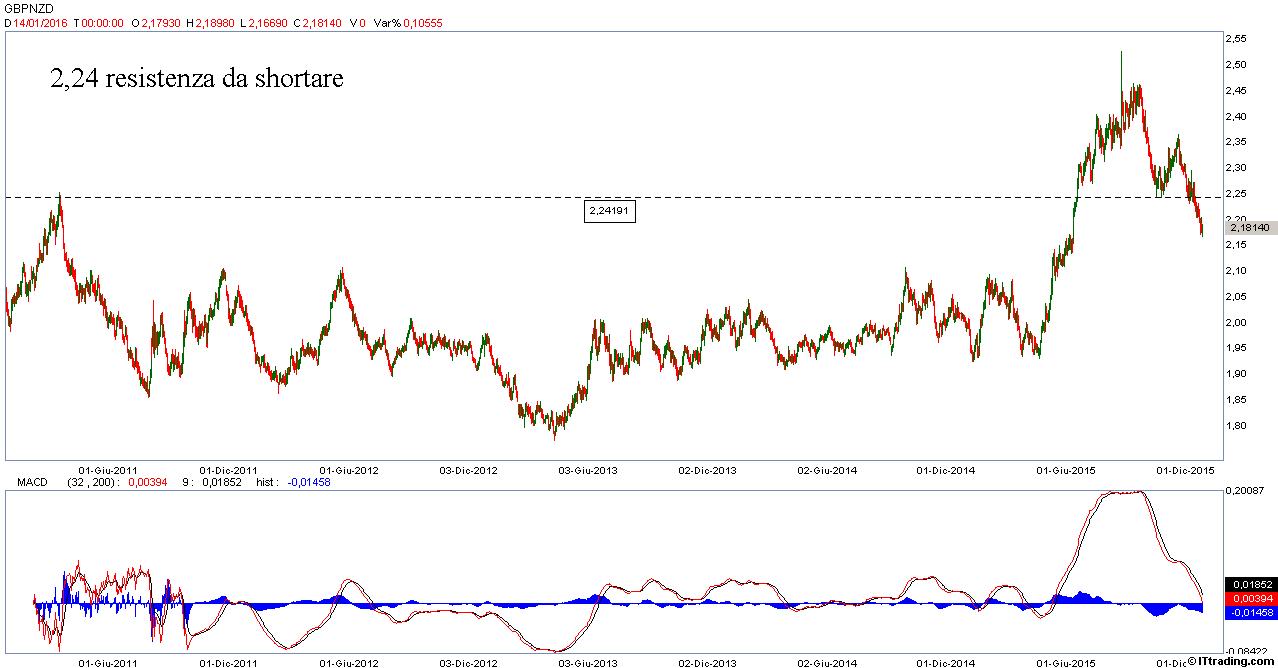Click the 01-Giu-2012 date on the MACD axis
The height and width of the screenshot is (668, 1278).
[349, 662]
